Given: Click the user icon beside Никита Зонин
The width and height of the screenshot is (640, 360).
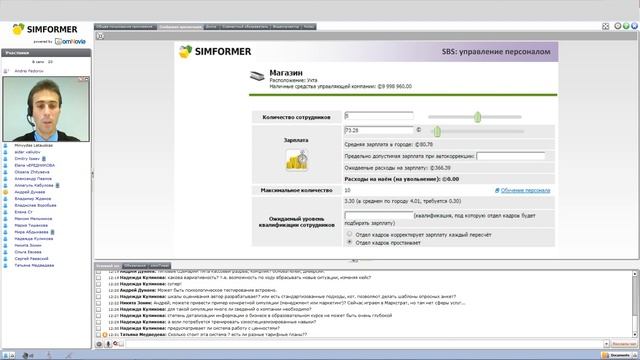Looking at the screenshot, I should pos(6,245).
